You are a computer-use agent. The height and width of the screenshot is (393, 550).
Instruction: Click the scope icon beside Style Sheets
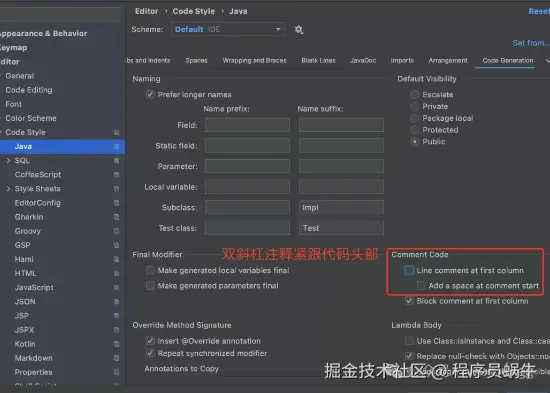click(116, 189)
